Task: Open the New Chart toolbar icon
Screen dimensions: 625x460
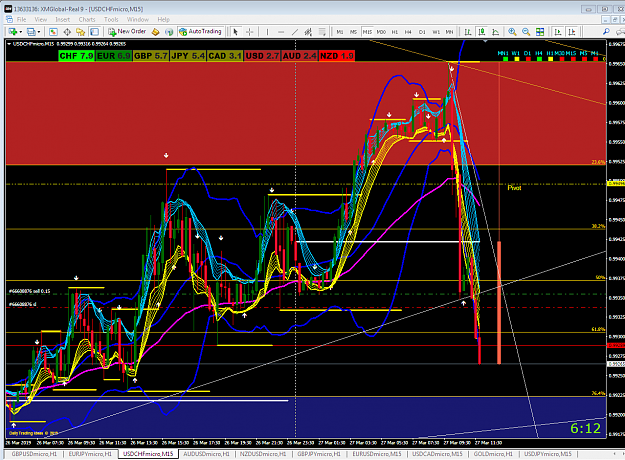Action: [x=12, y=31]
